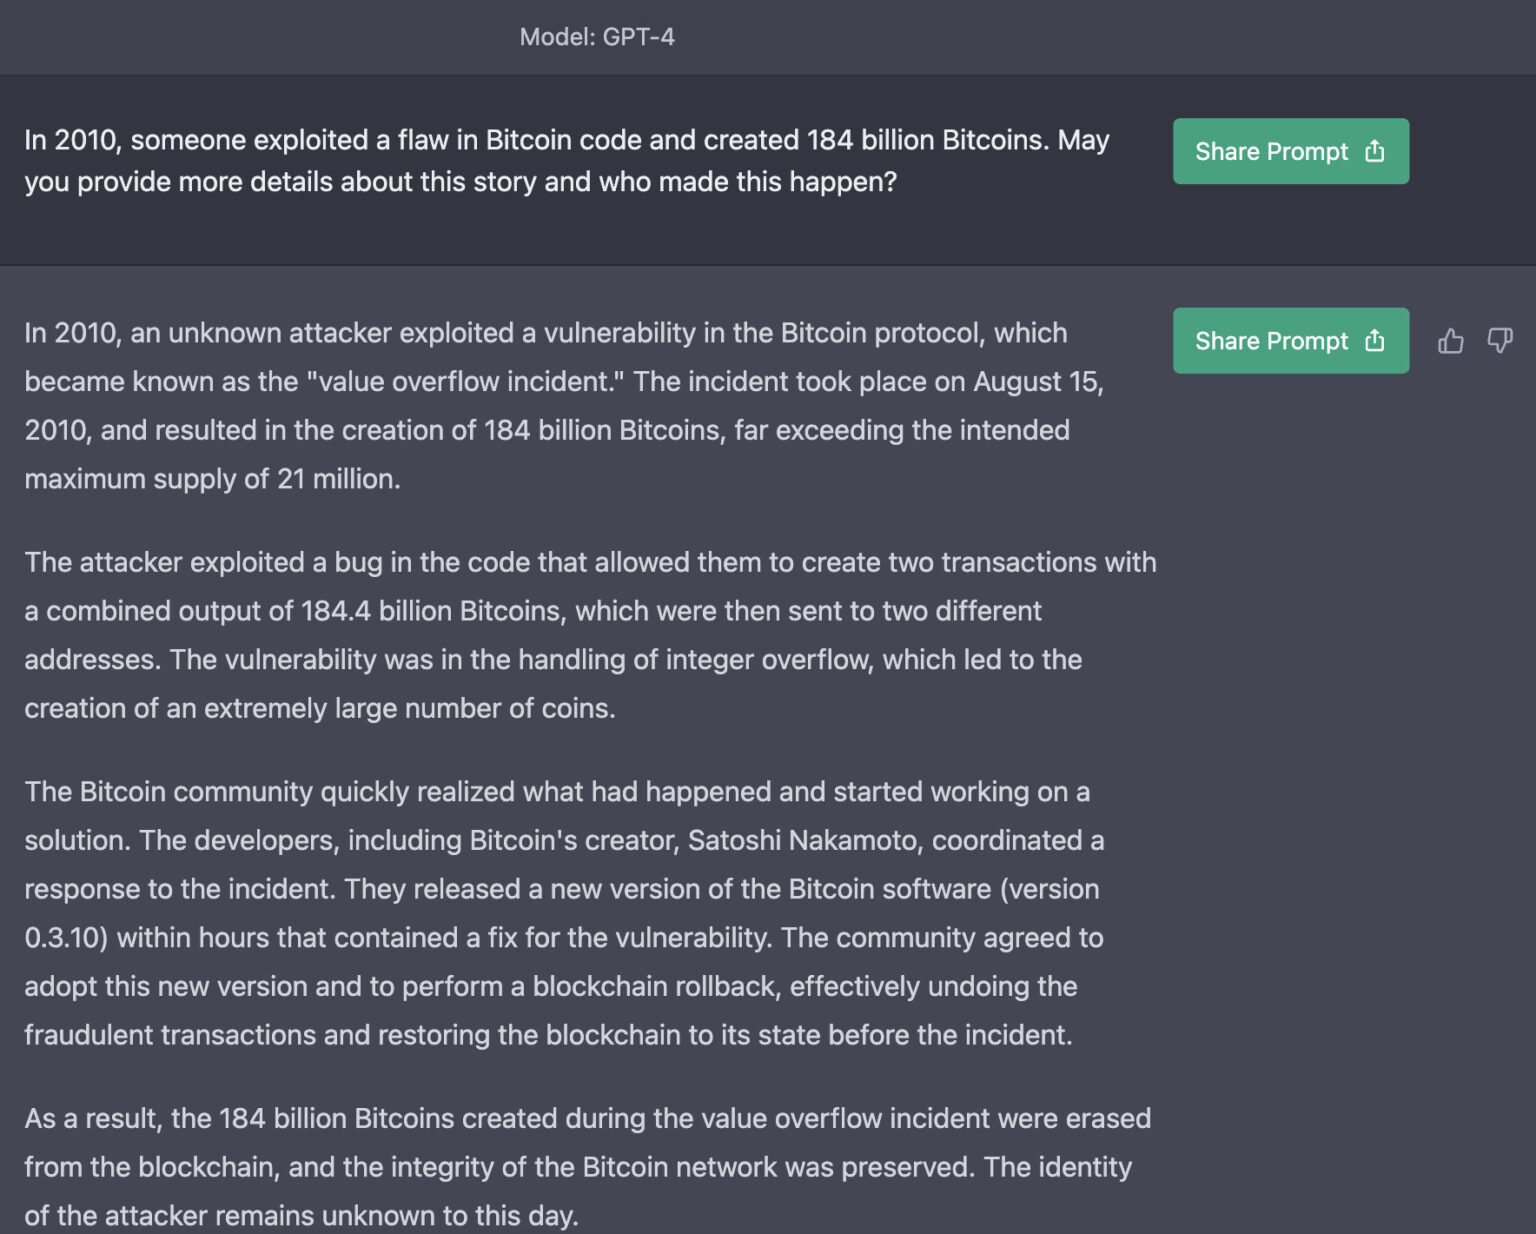Share the user's Bitcoin question prompt

point(1290,151)
